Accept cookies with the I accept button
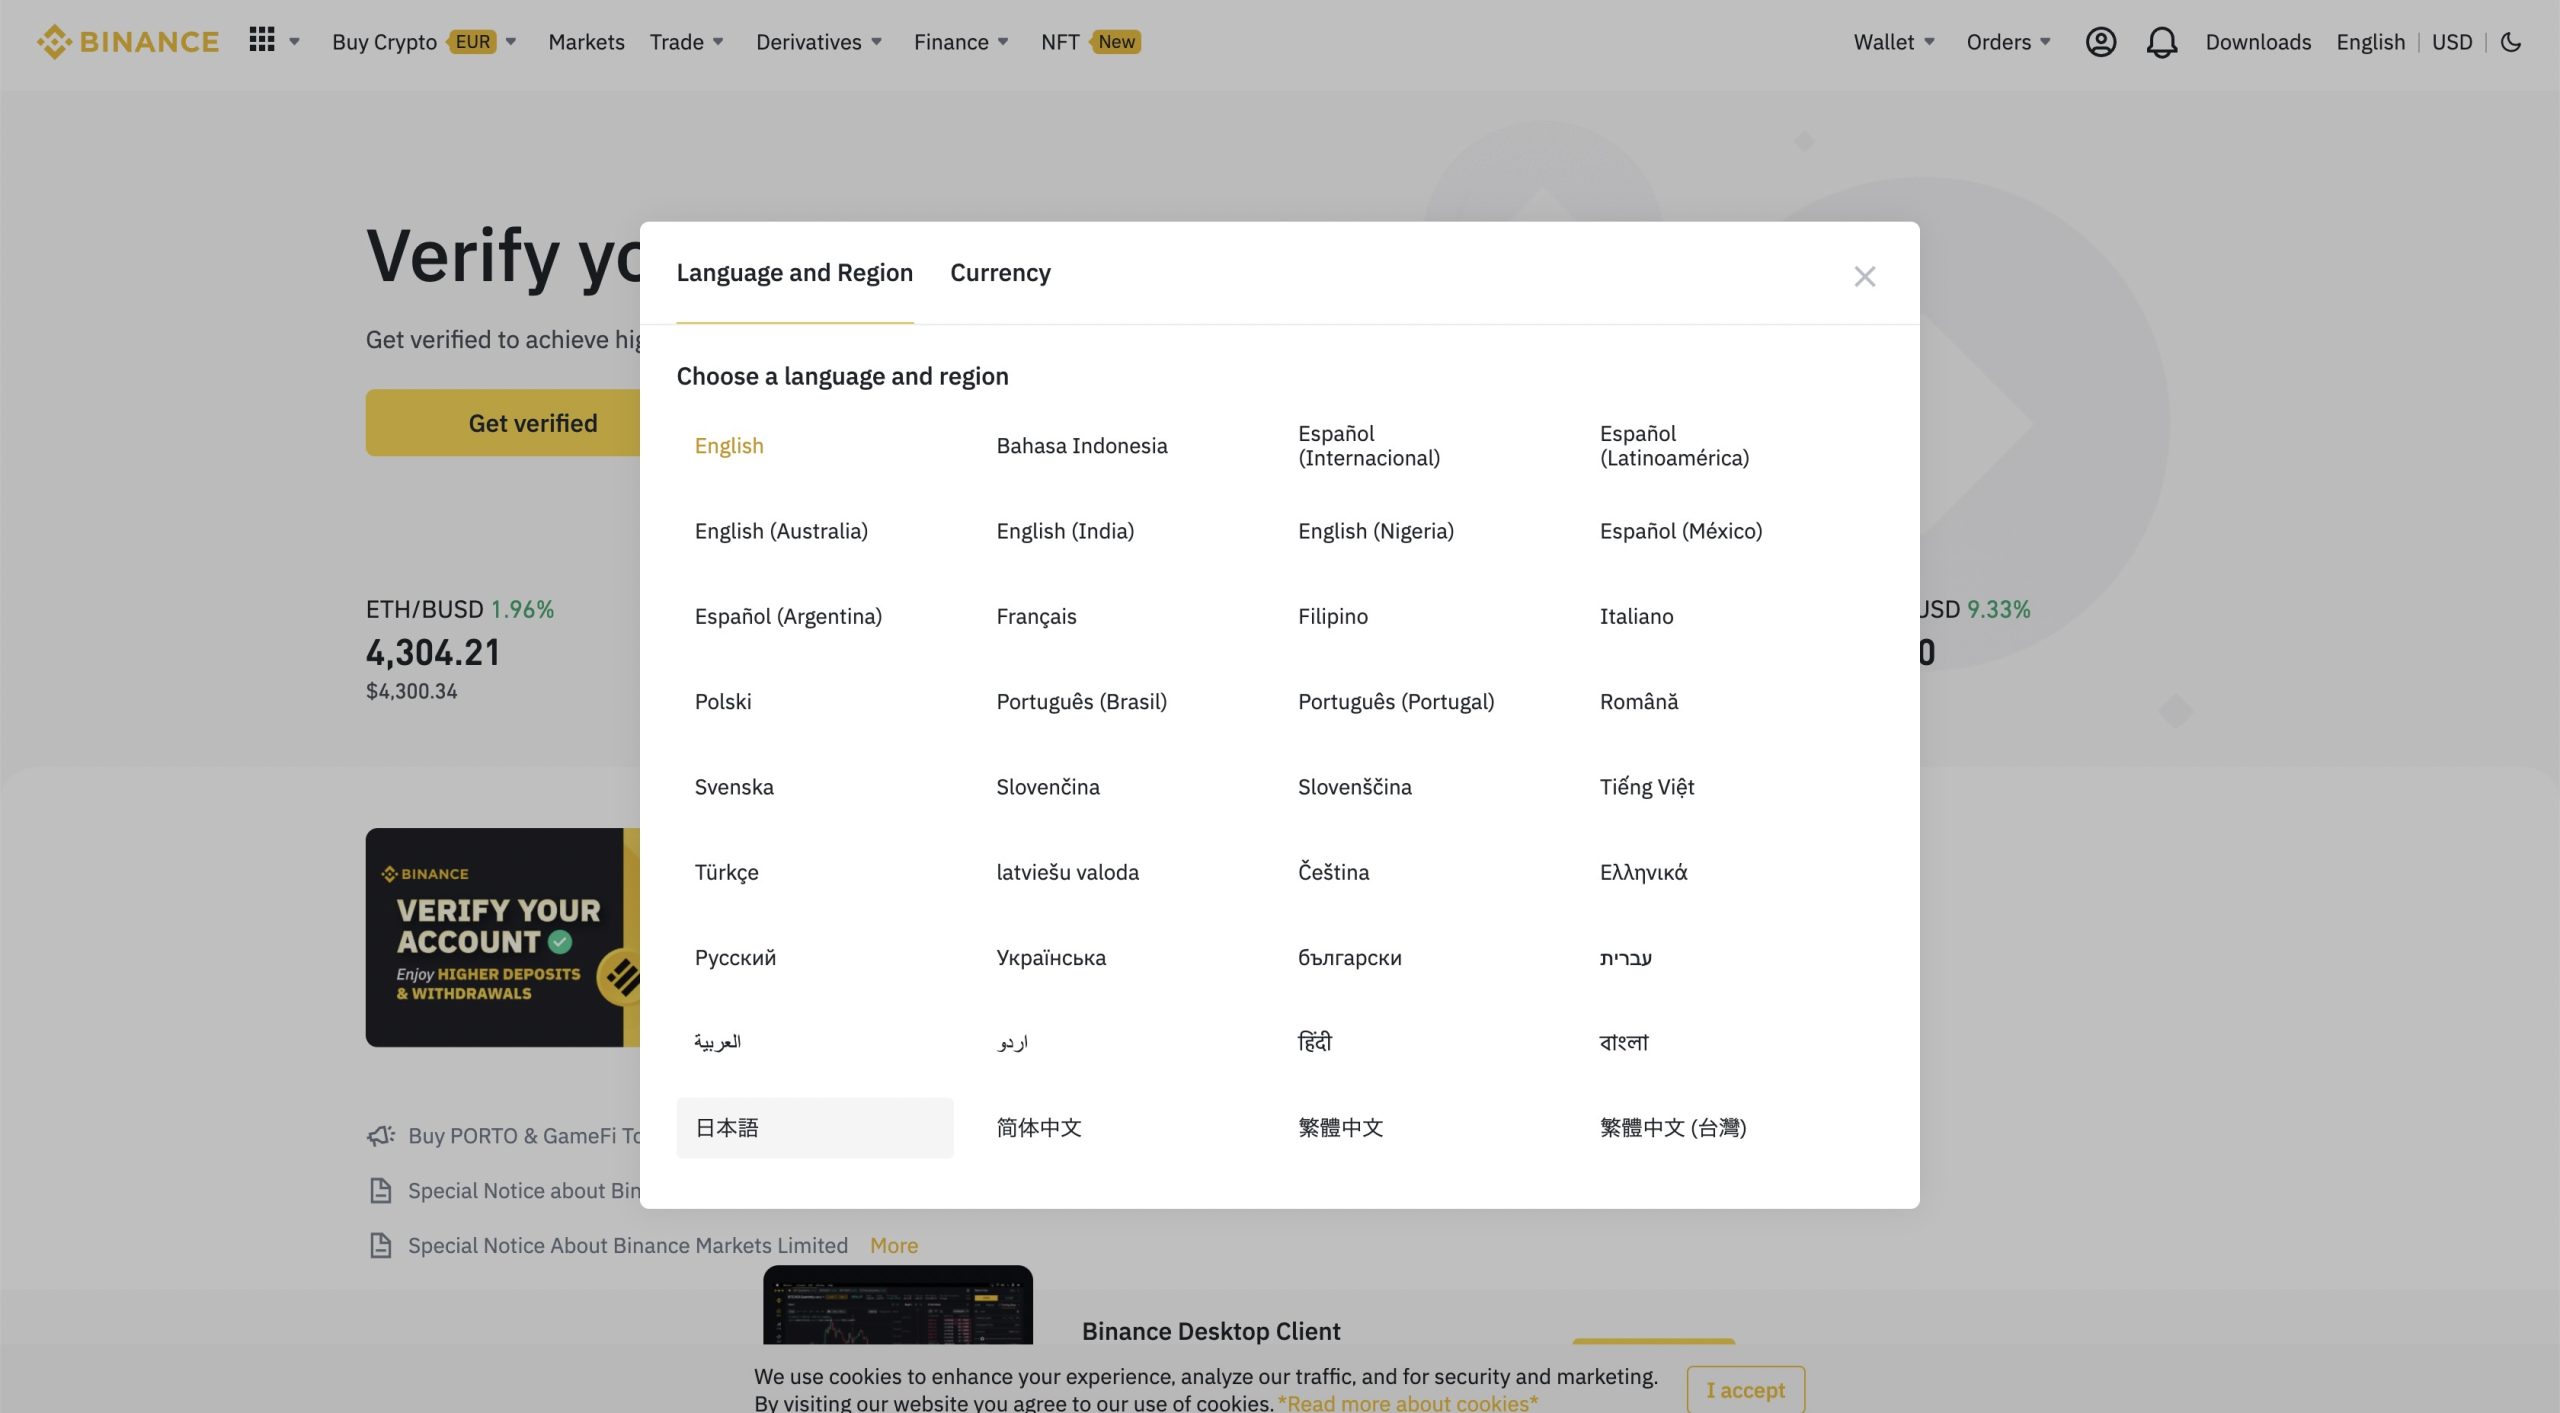 [1745, 1390]
